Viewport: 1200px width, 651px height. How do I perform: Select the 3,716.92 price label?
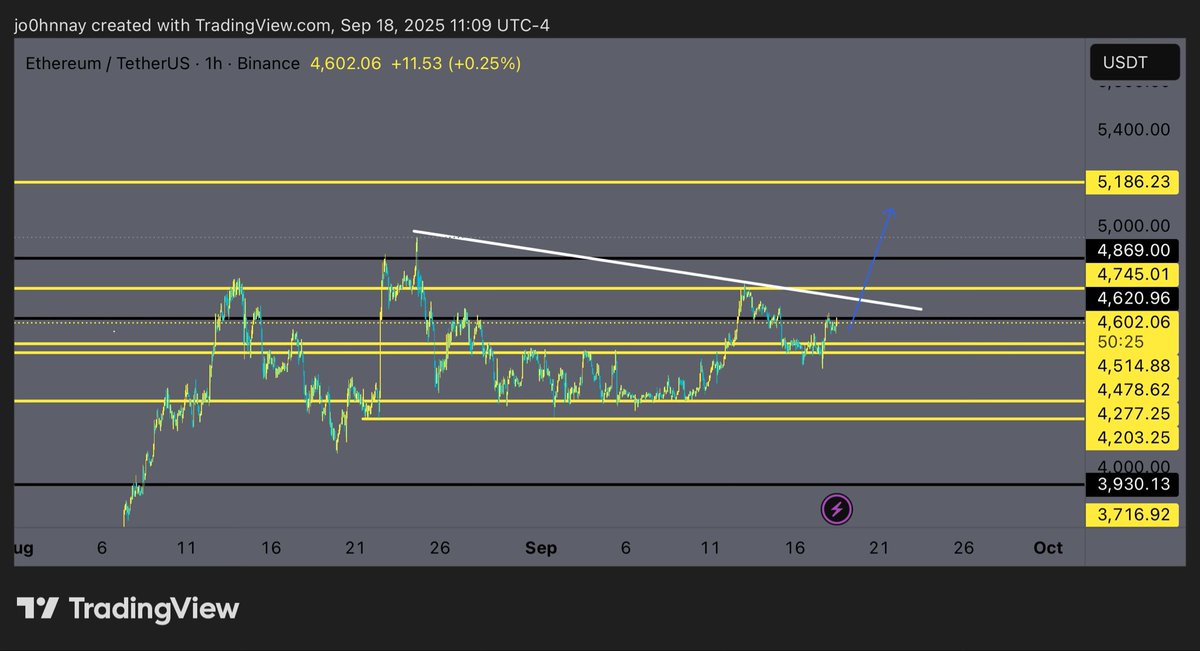[1133, 514]
